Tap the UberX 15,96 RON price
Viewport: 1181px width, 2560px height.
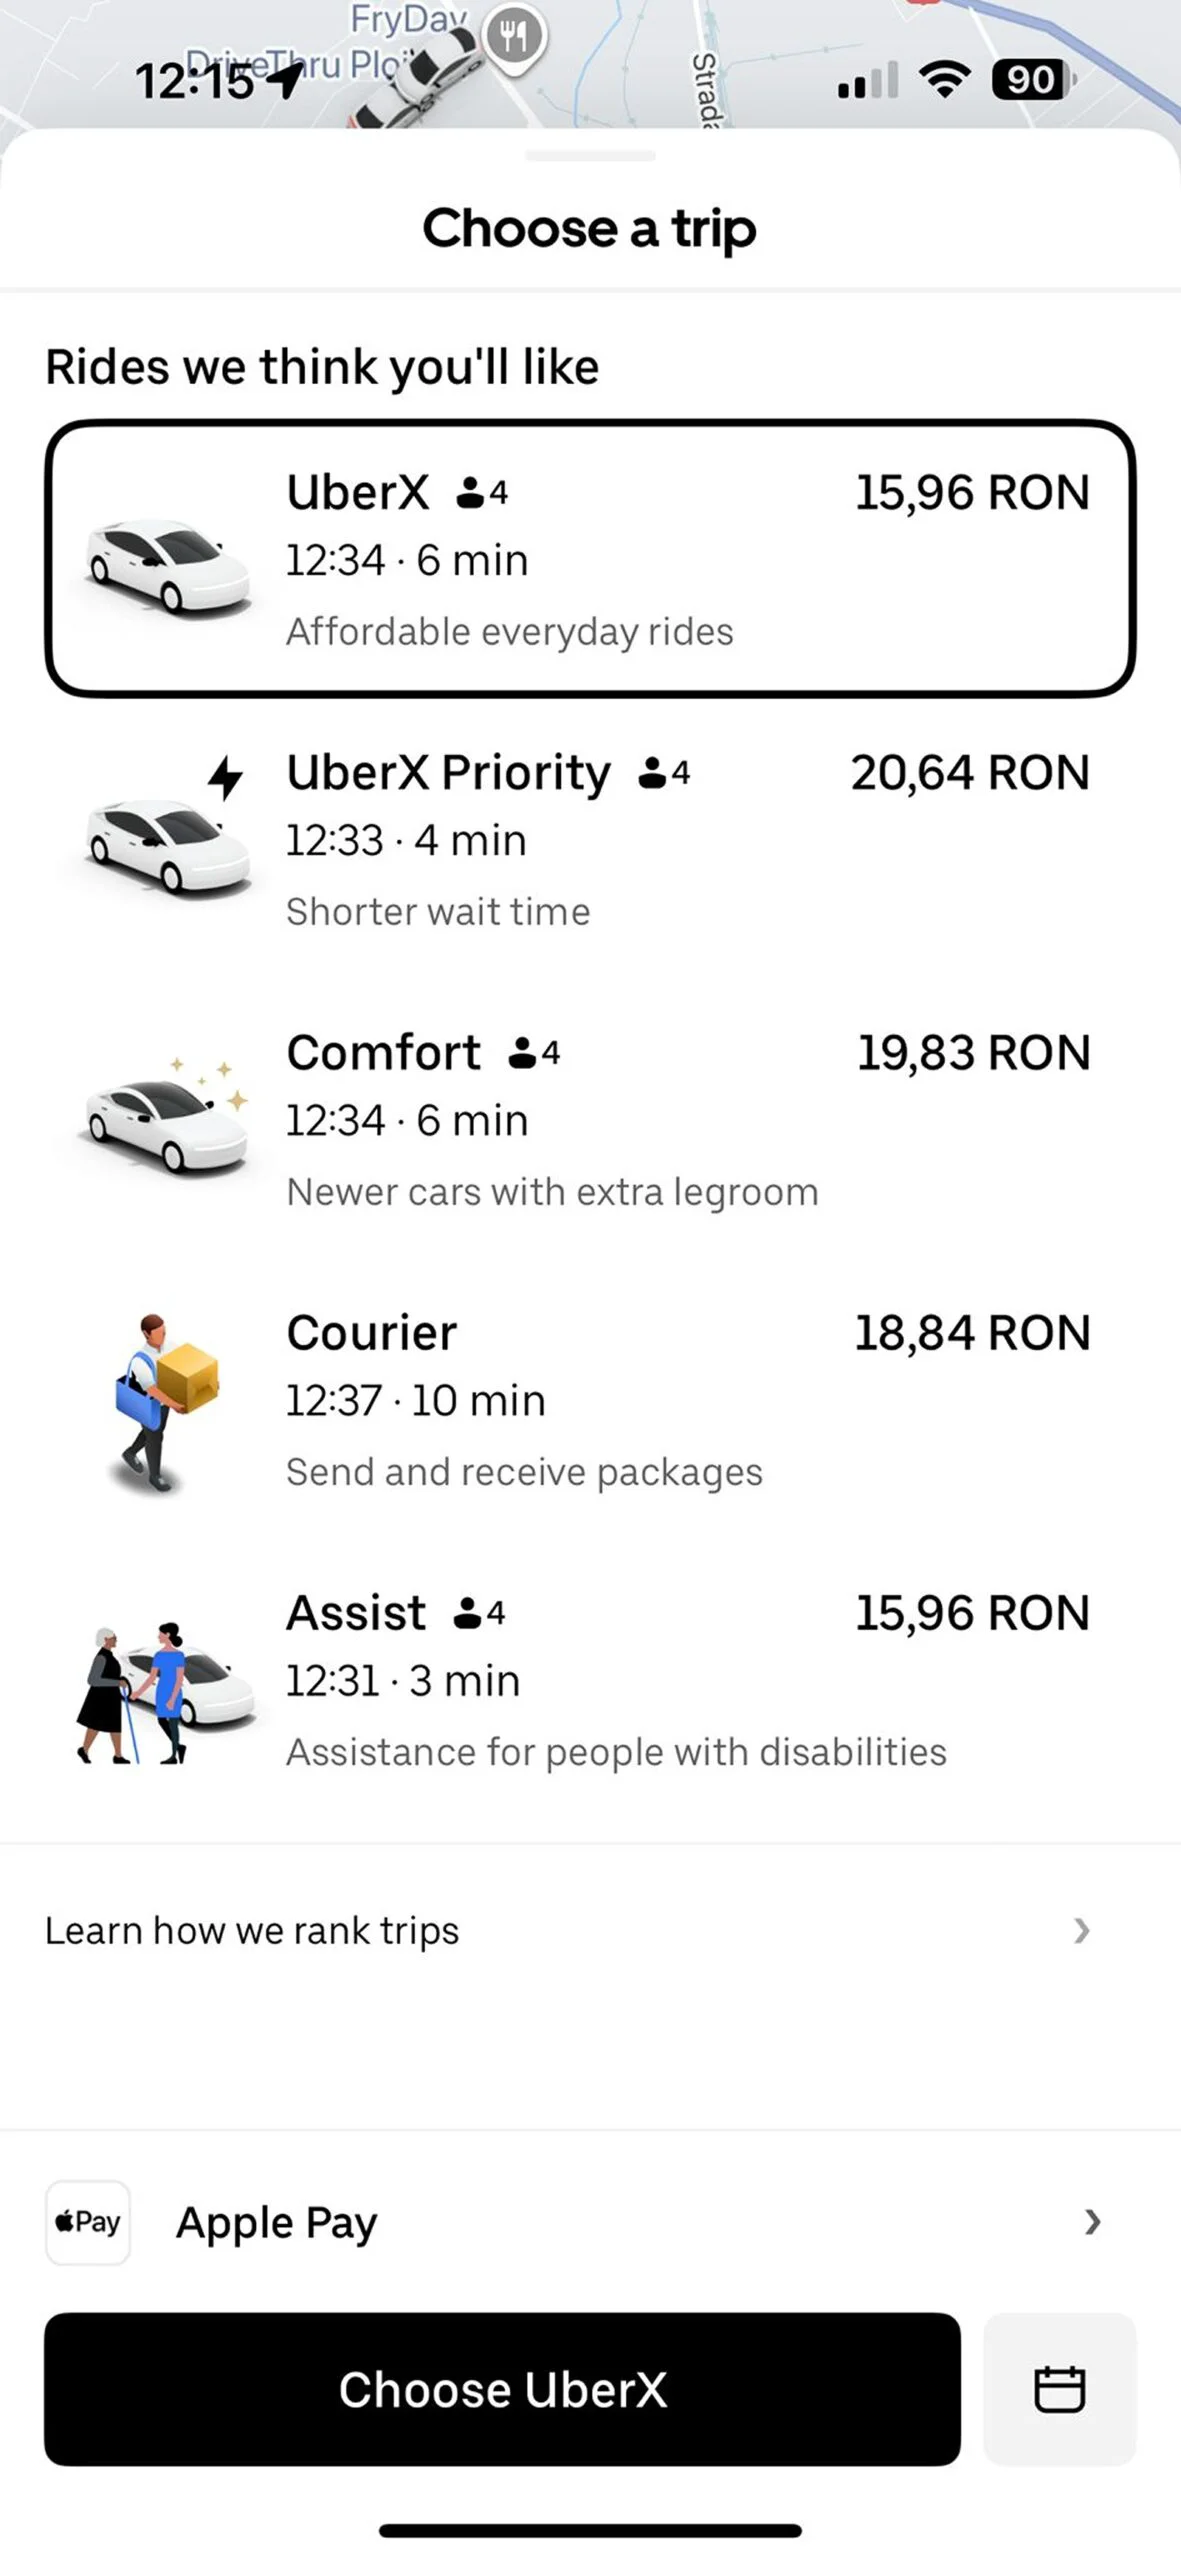972,493
